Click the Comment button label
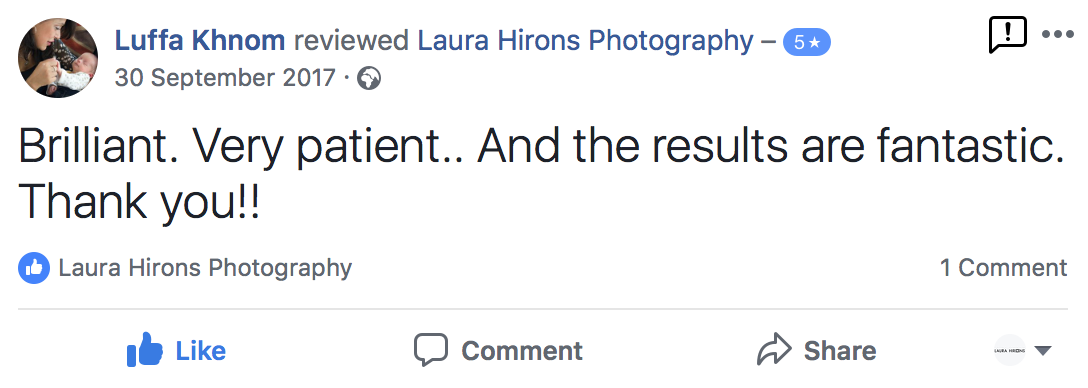The image size is (1088, 388). pyautogui.click(x=522, y=351)
